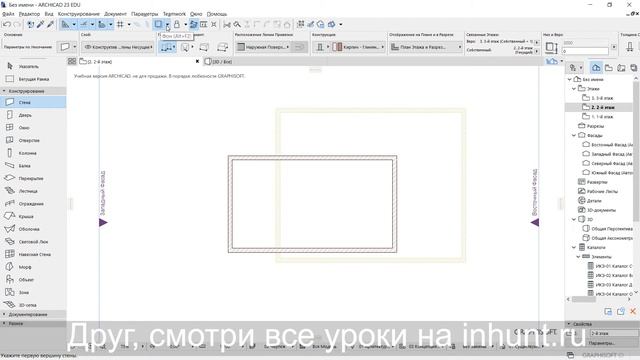Screen dimensions: 640x360
Task: Click the Redo arrow icon
Action: click(17, 24)
